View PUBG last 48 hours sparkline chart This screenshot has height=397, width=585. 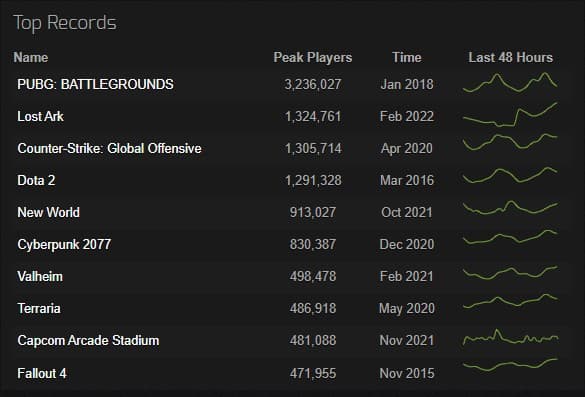tap(510, 82)
